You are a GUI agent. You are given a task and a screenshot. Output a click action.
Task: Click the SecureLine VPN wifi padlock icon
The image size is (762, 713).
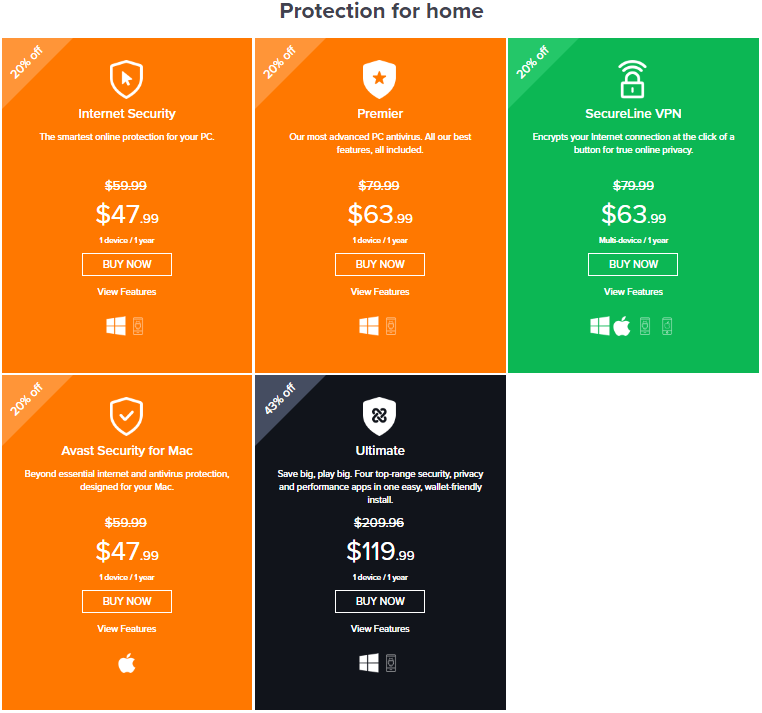click(x=632, y=79)
